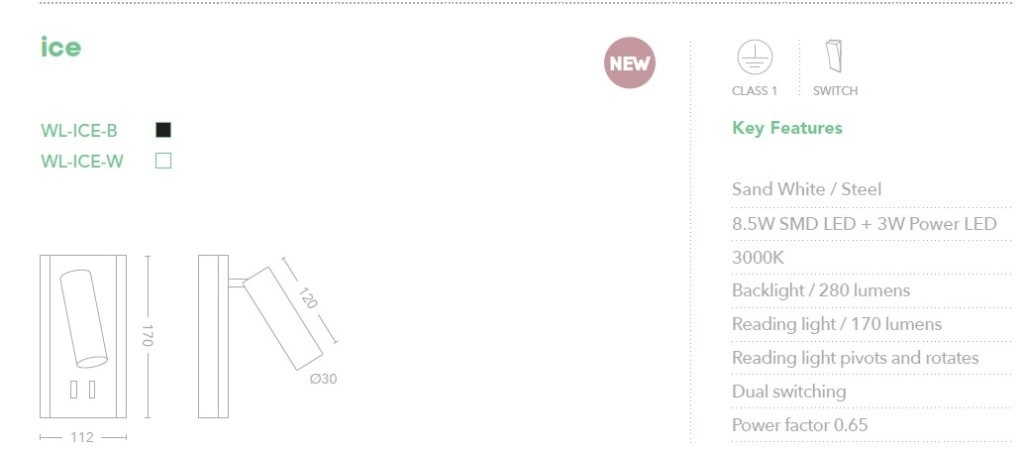Click the 3000K colour temperature row
Image resolution: width=1024 pixels, height=453 pixels.
tap(871, 258)
